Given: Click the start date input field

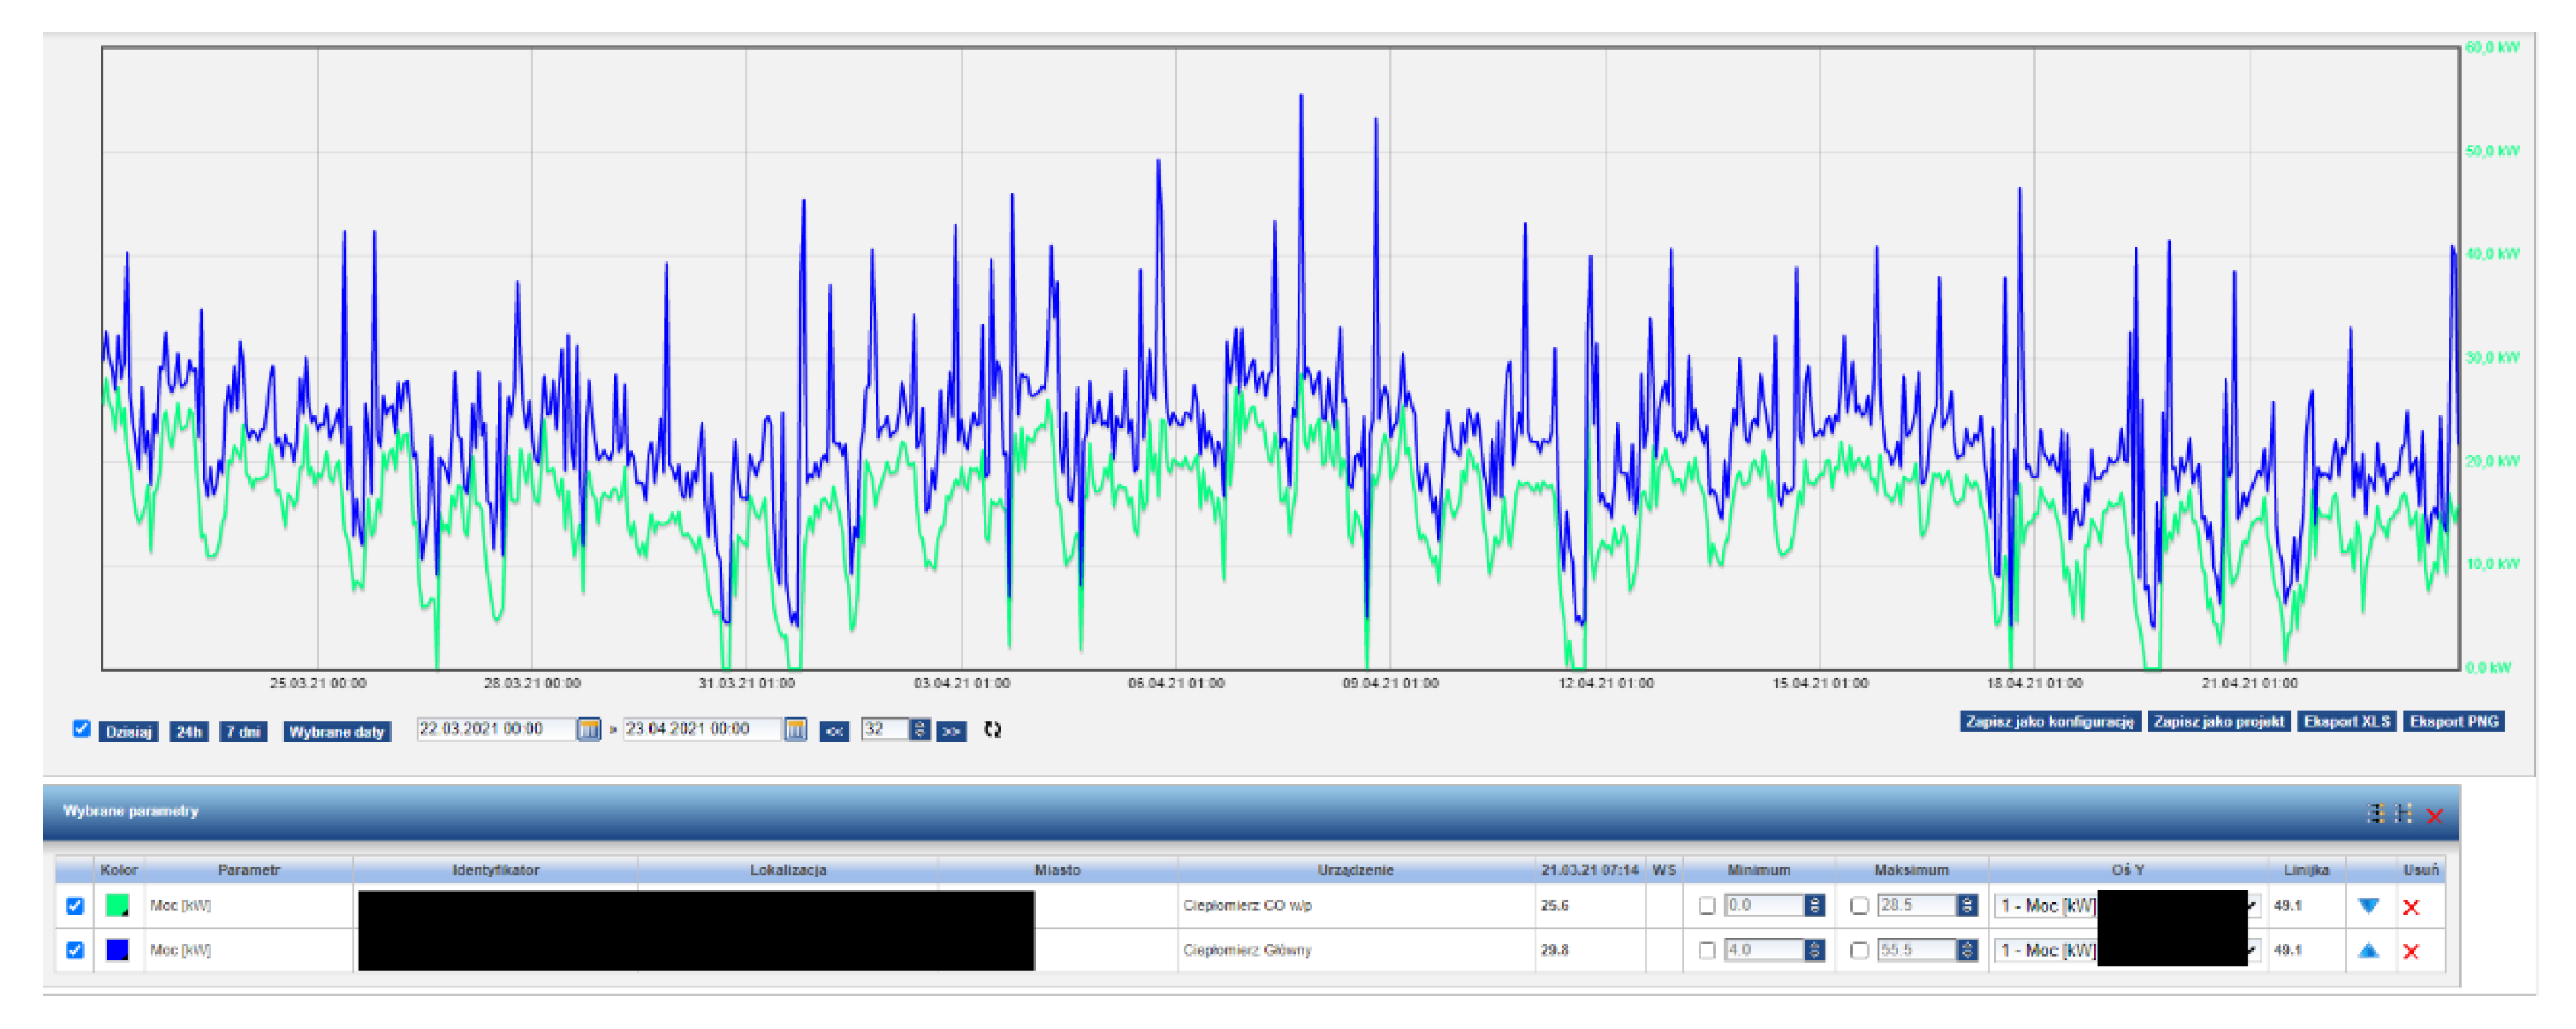Looking at the screenshot, I should 495,729.
